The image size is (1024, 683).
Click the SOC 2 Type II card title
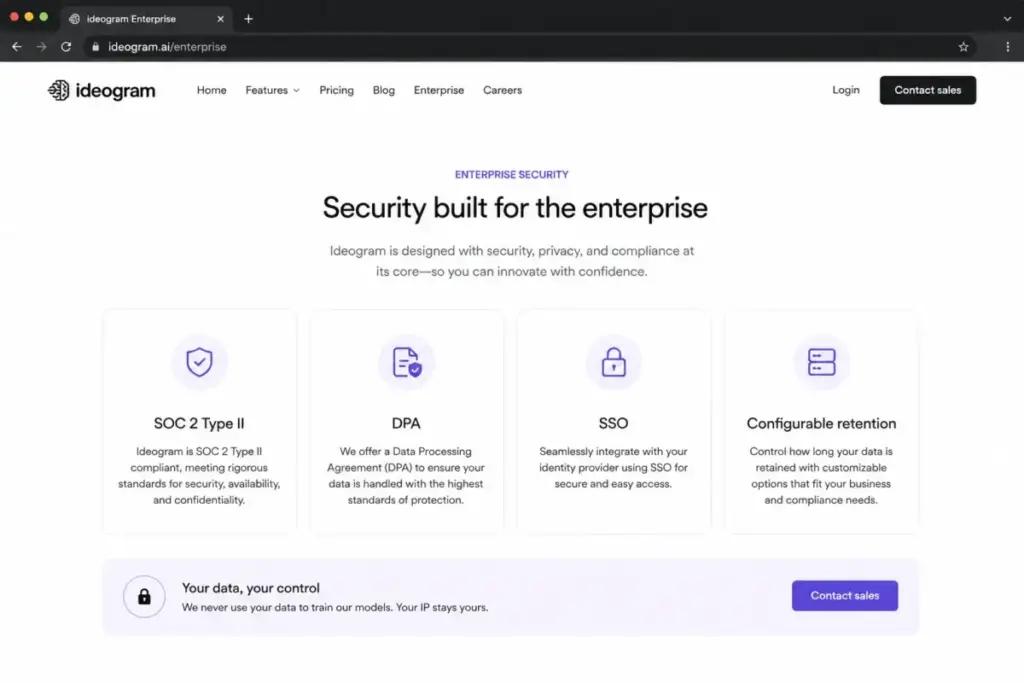[199, 423]
